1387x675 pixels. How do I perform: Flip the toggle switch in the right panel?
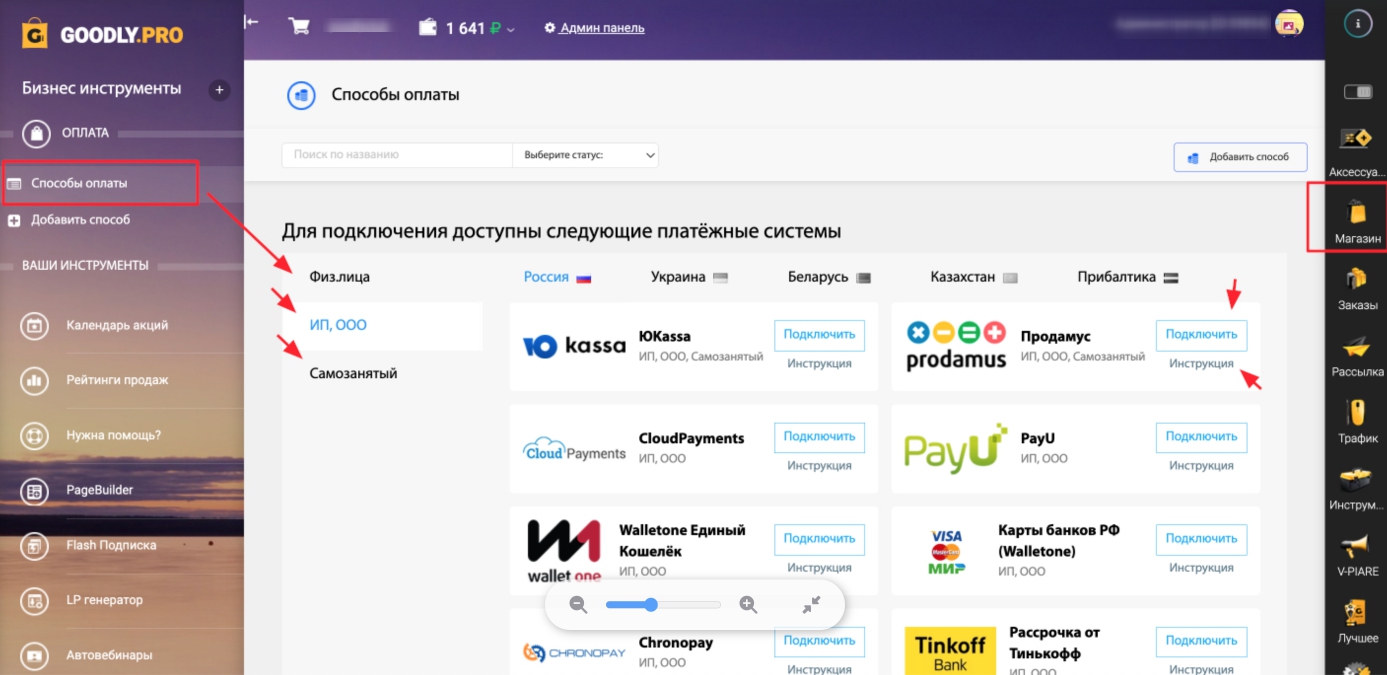[x=1357, y=92]
